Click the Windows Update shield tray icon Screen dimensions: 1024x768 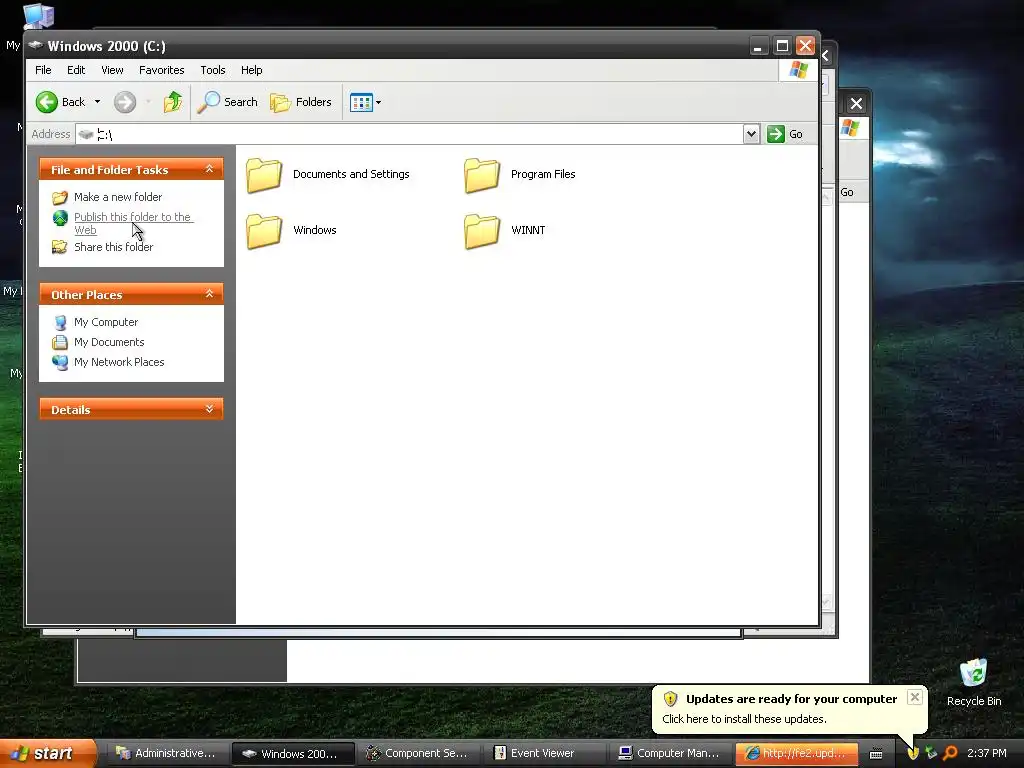point(913,754)
